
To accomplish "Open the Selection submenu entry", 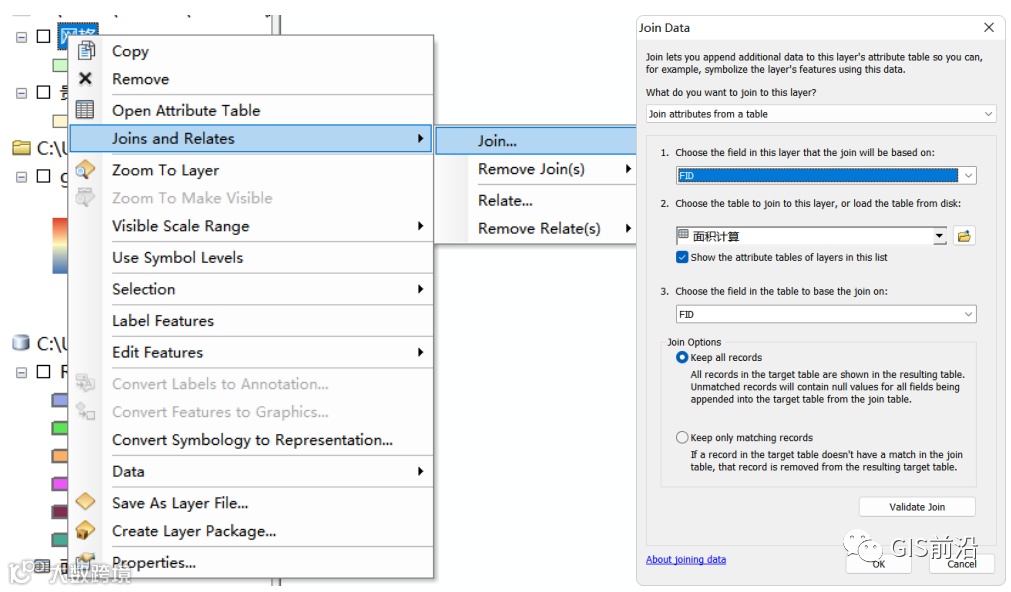I will 143,289.
